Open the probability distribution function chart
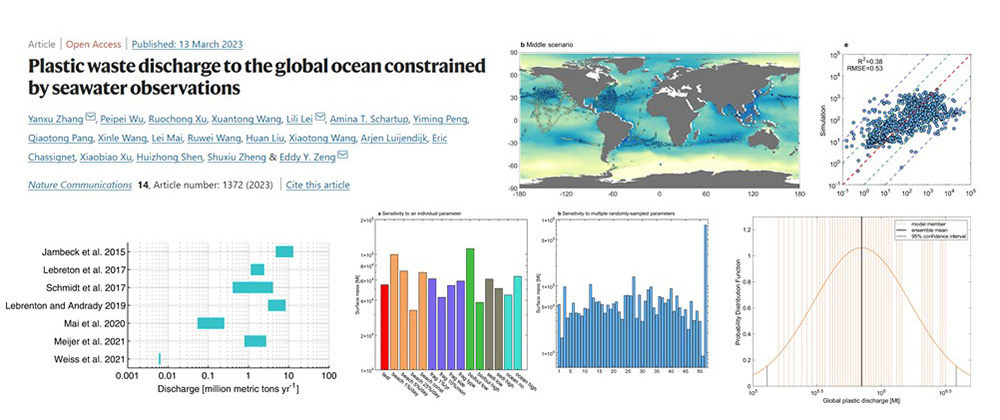Screen dimensions: 1000x420 862,301
